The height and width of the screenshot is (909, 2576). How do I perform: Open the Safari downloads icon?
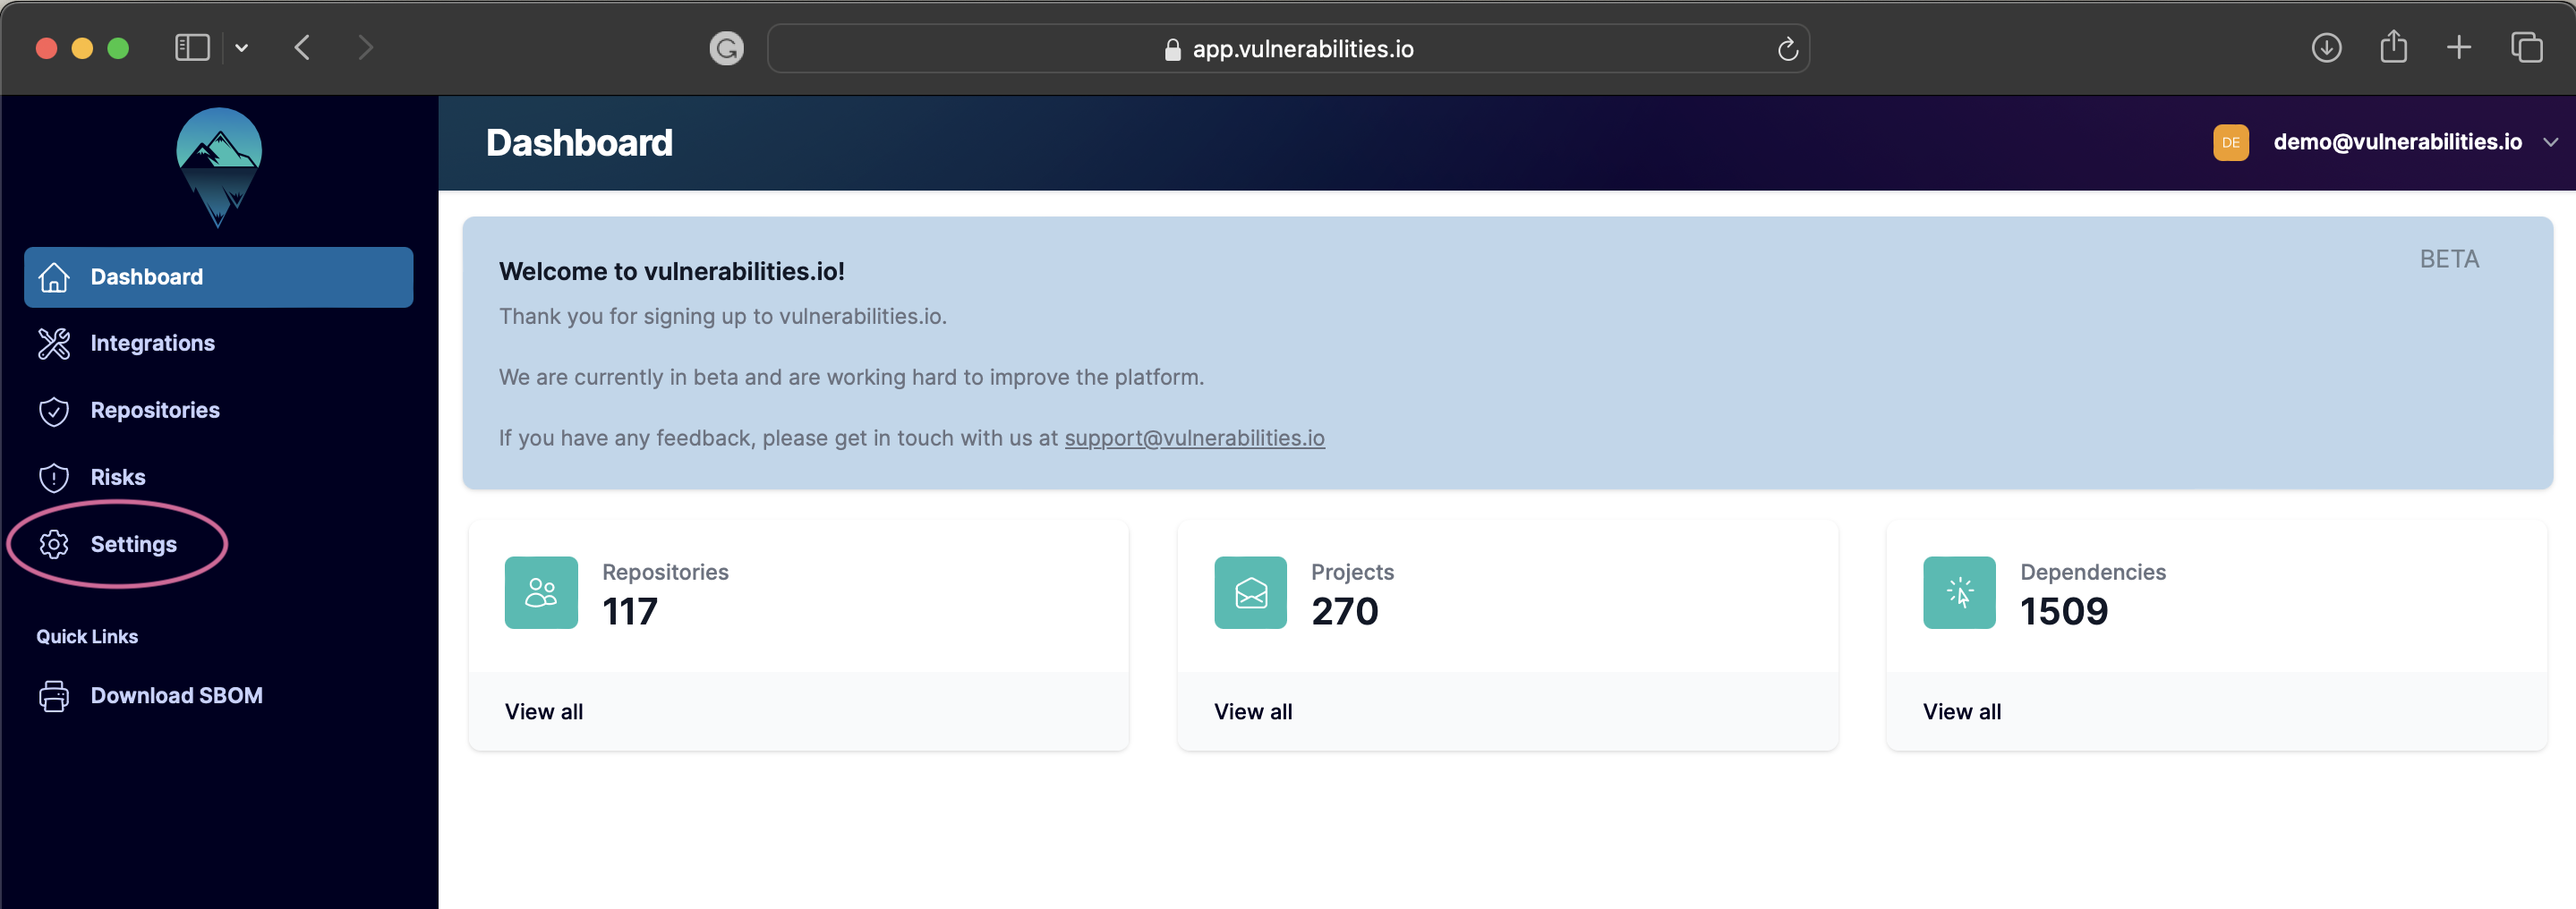point(2326,47)
